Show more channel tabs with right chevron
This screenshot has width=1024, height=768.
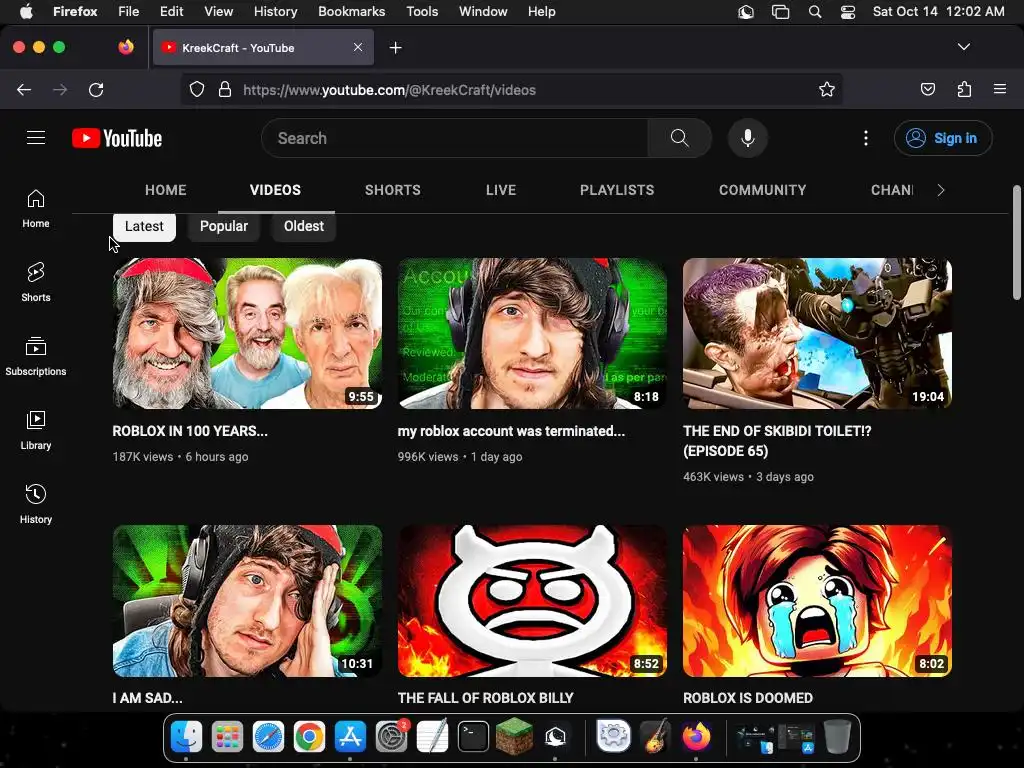pos(940,190)
